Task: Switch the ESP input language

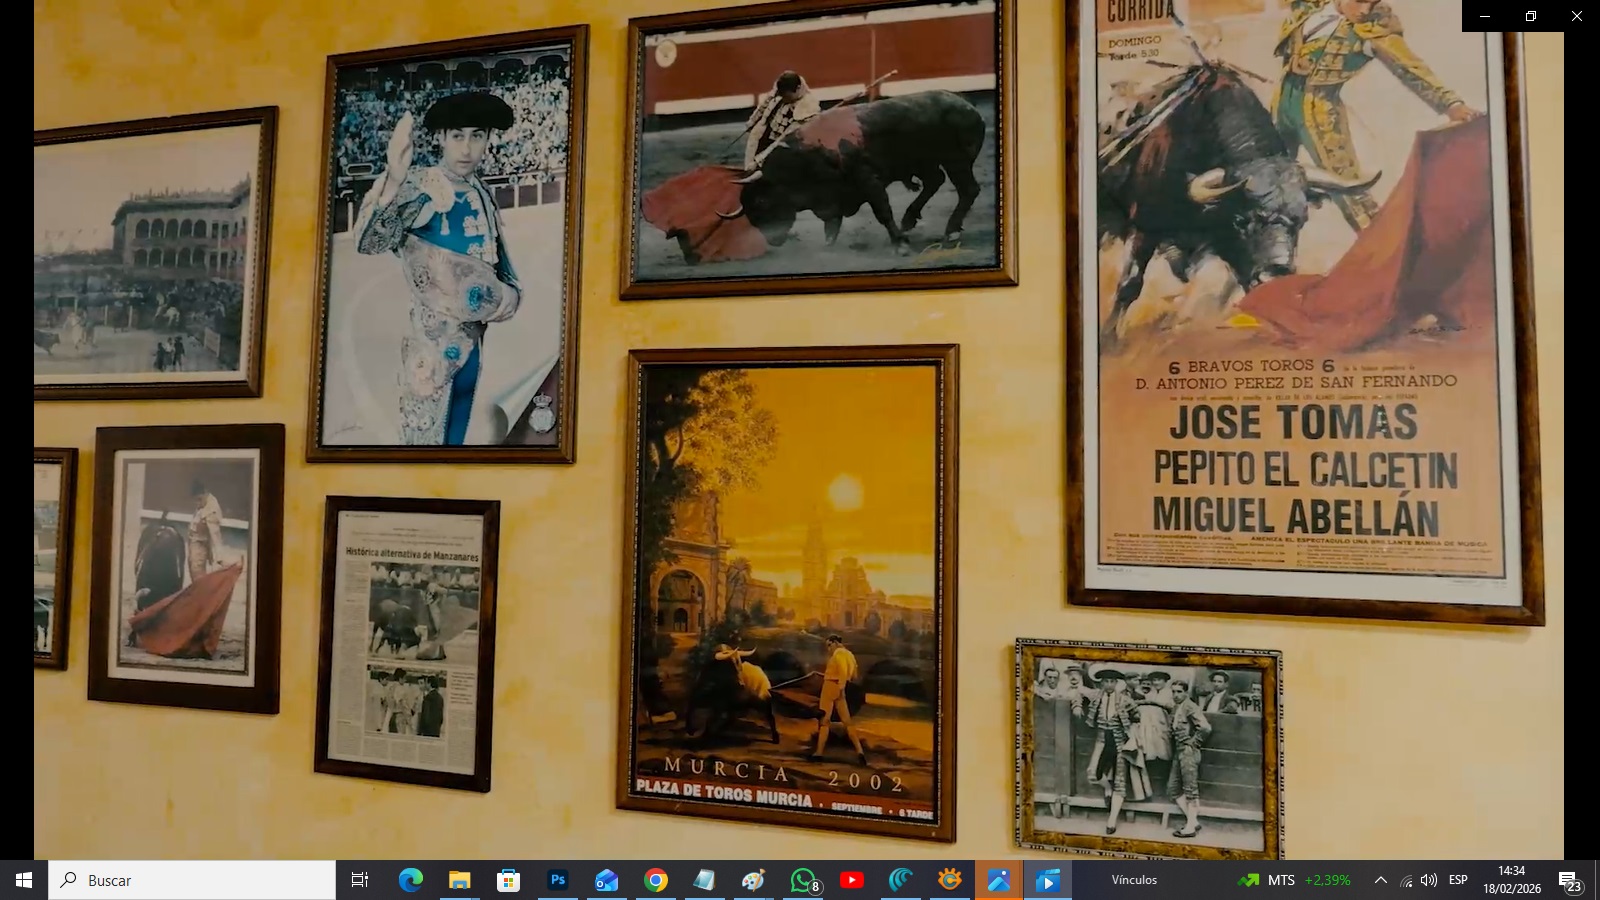Action: click(1458, 880)
